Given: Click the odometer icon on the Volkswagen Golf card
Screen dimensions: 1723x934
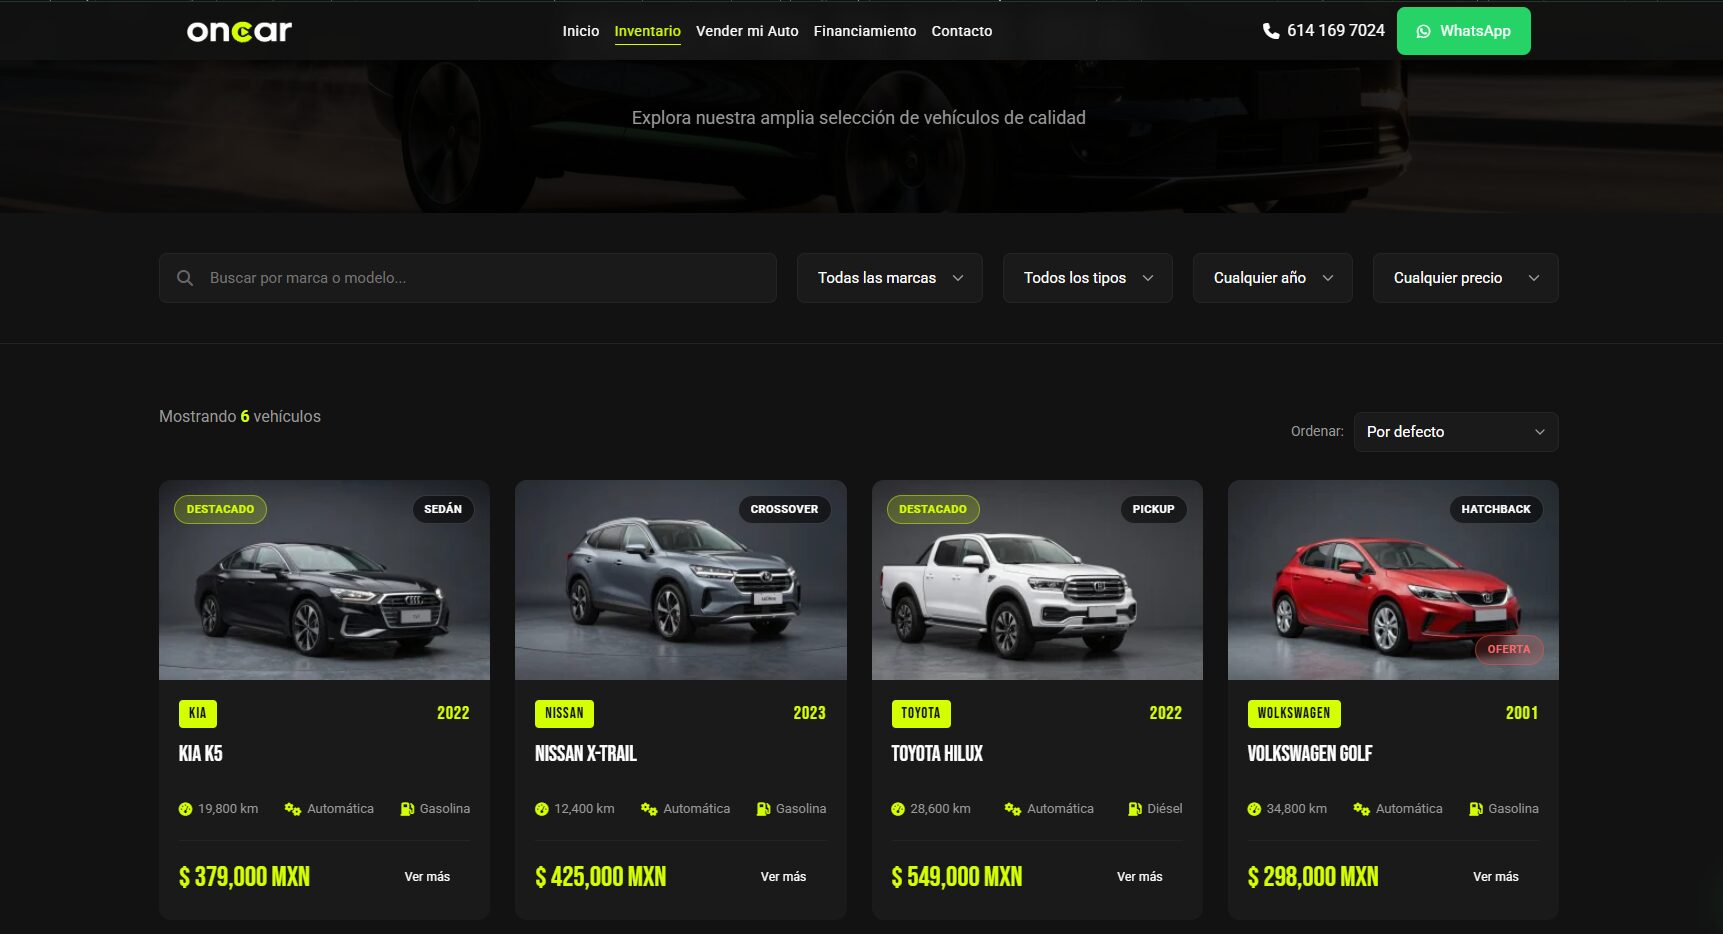Looking at the screenshot, I should point(1254,809).
